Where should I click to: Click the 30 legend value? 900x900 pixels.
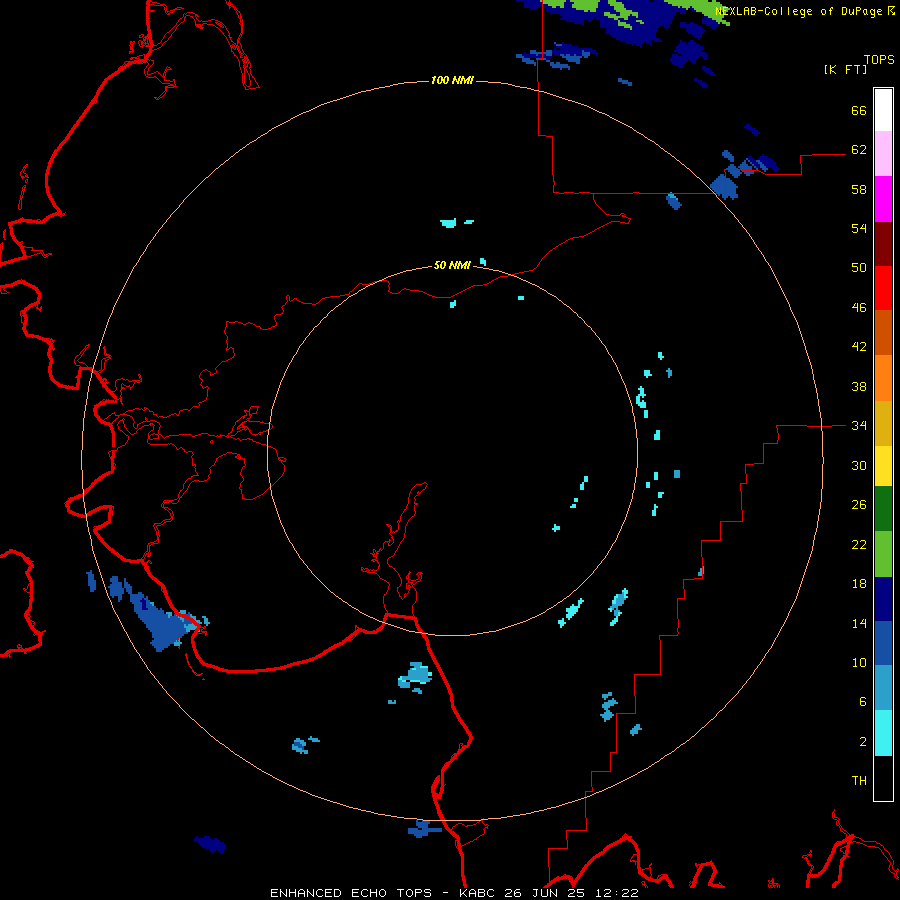point(859,465)
